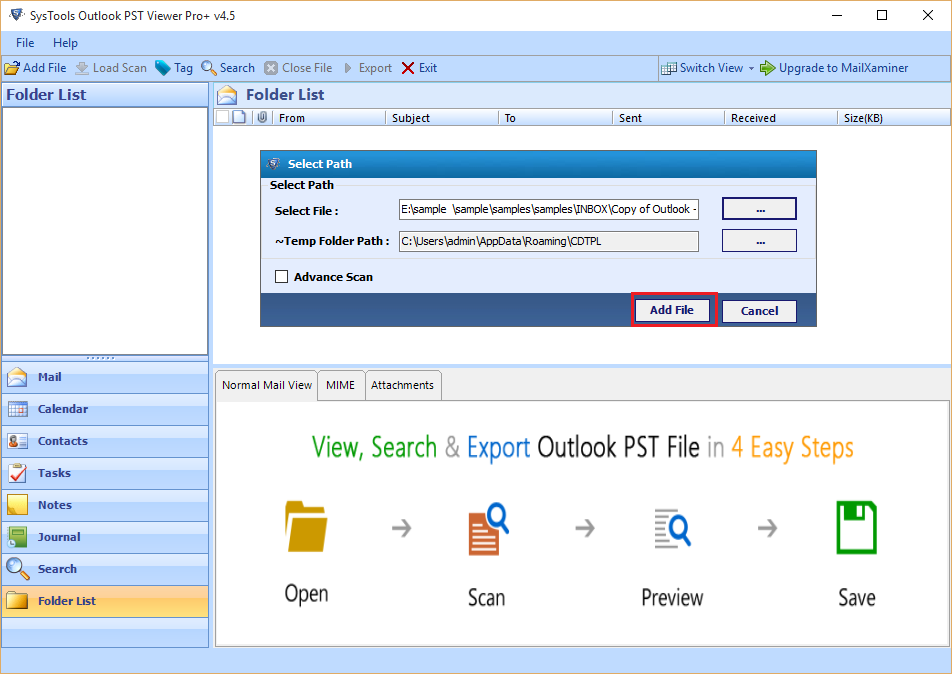This screenshot has height=674, width=952.
Task: Switch to the Attachments tab
Action: click(x=403, y=385)
